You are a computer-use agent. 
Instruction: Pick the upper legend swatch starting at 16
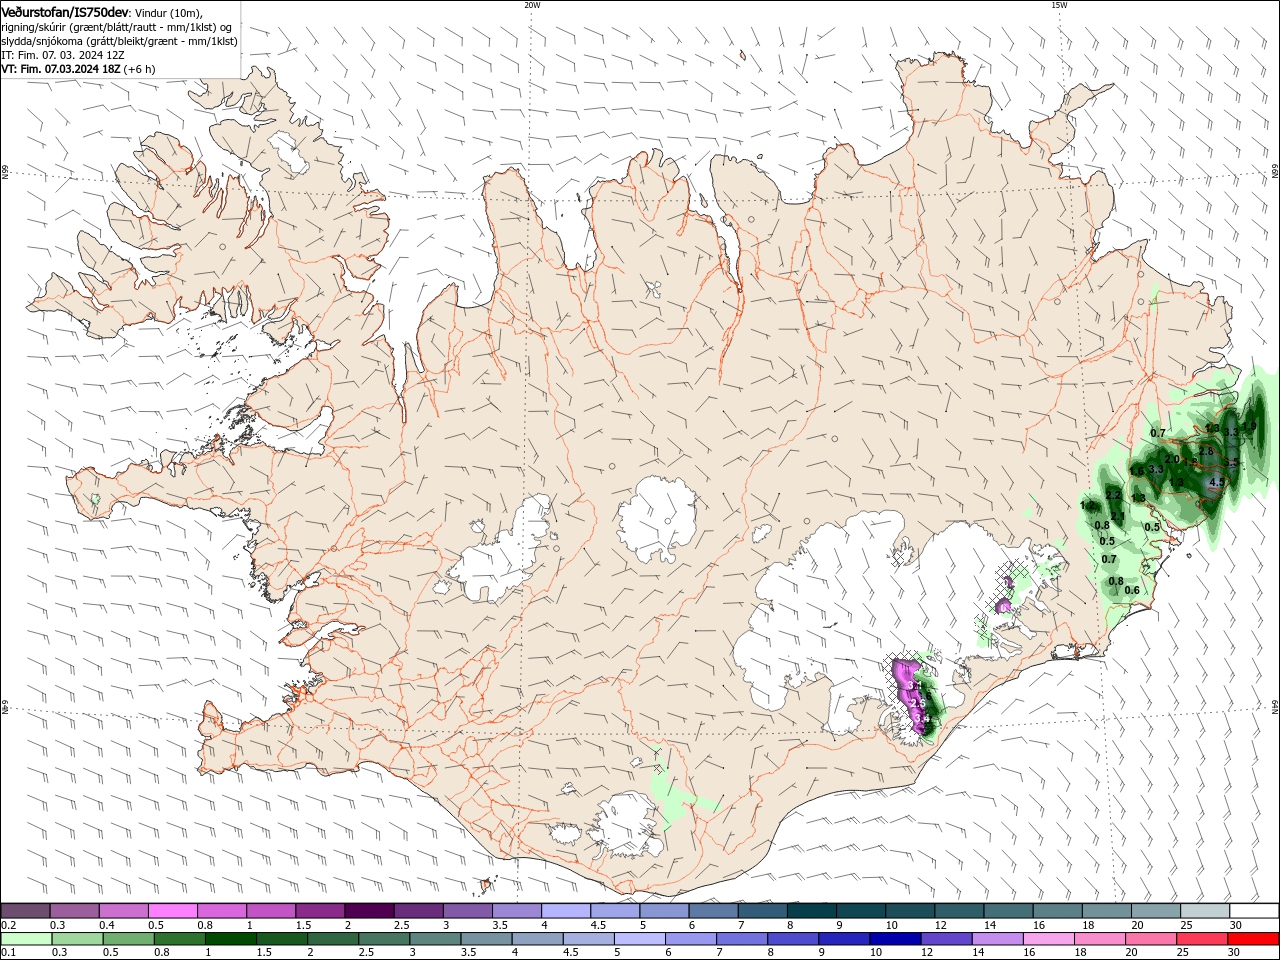(1057, 911)
